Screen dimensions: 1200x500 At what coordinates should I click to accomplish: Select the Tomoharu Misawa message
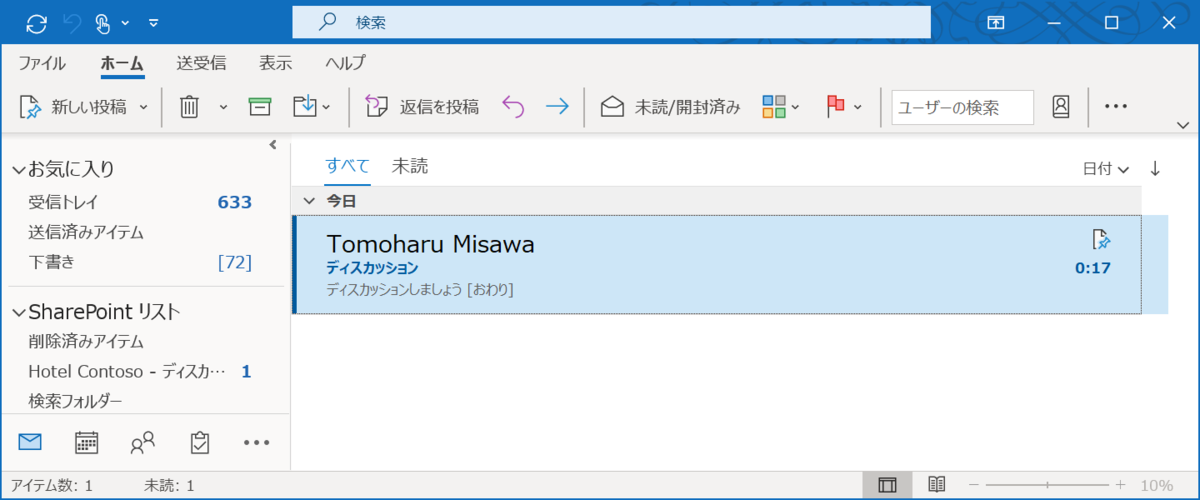[716, 264]
